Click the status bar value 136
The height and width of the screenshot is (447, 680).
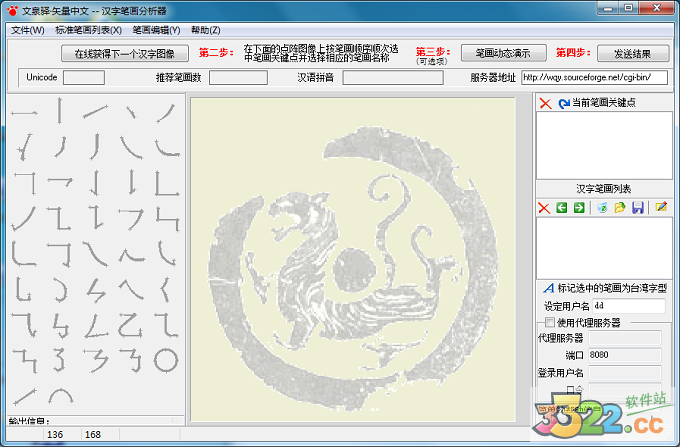click(x=55, y=434)
